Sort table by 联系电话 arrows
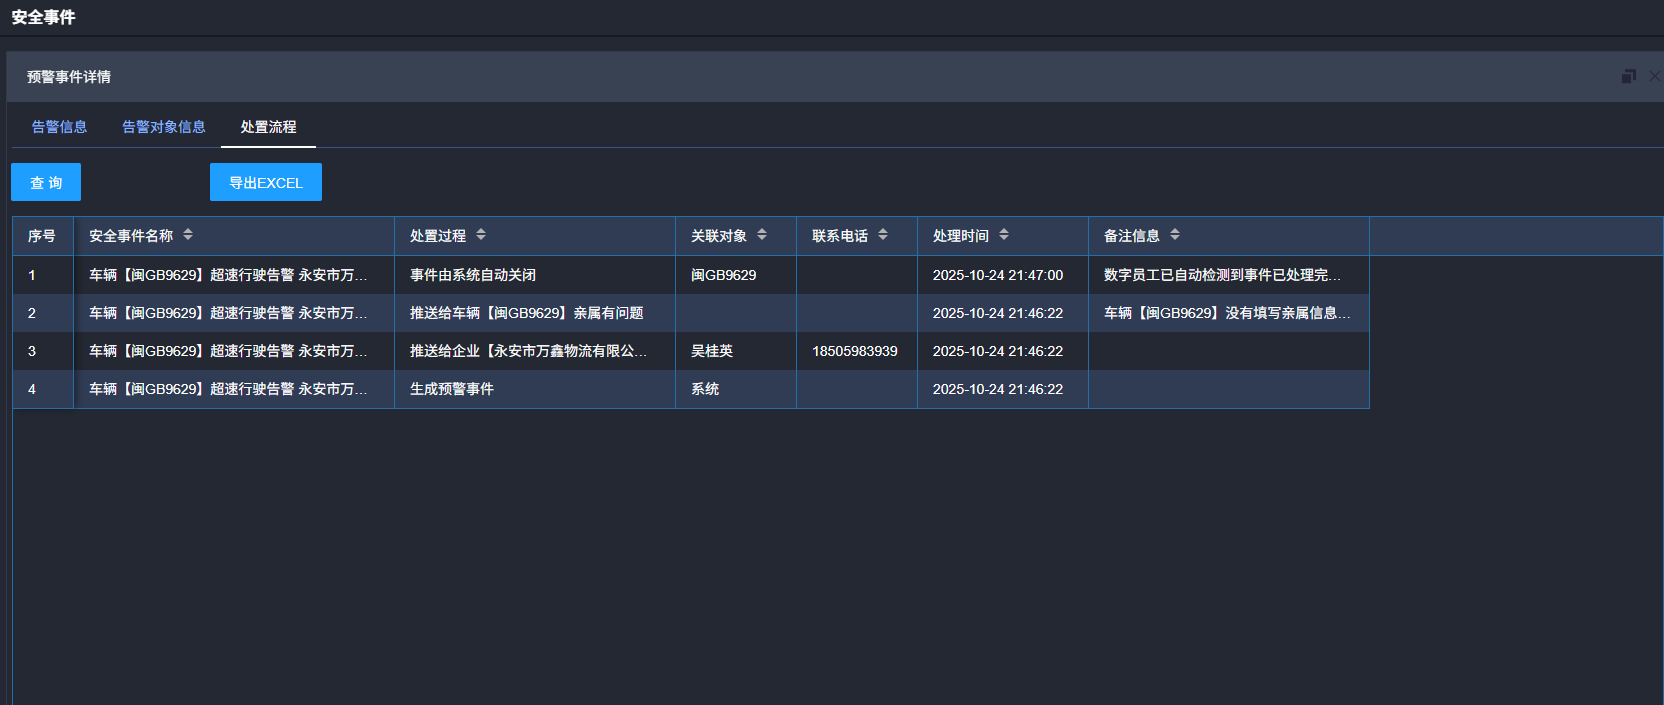Viewport: 1664px width, 705px height. point(883,235)
